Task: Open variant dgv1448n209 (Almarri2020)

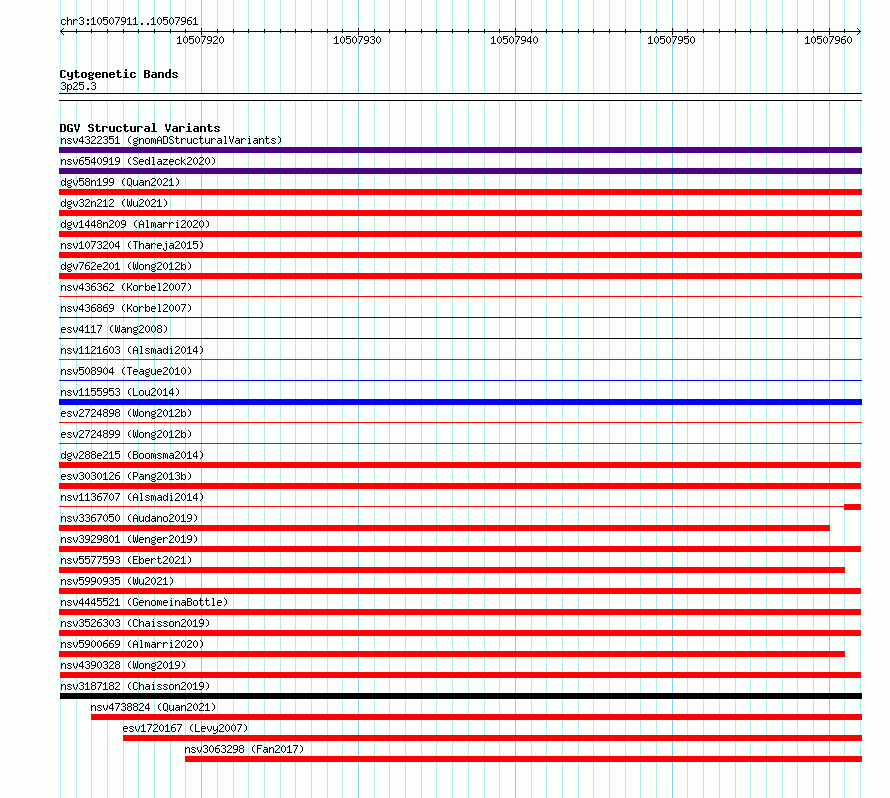Action: tap(135, 224)
